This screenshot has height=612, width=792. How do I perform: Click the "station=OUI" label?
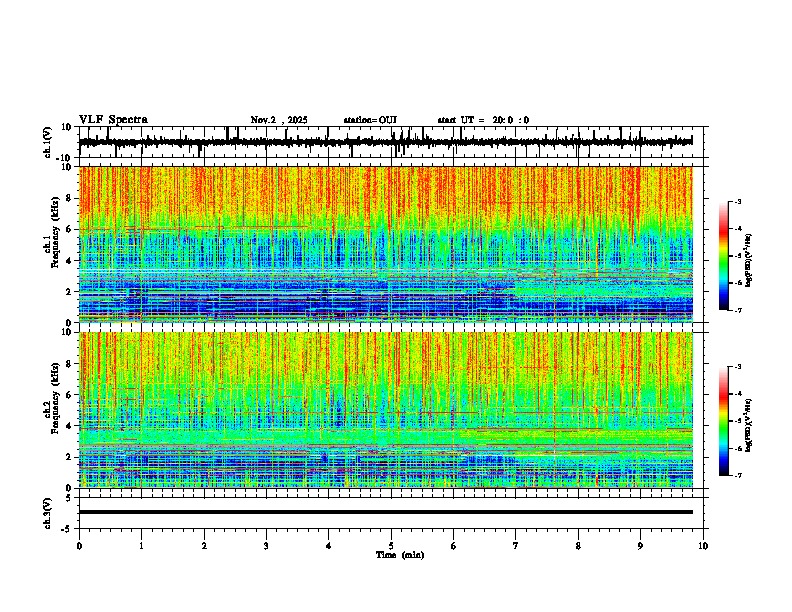click(x=370, y=120)
